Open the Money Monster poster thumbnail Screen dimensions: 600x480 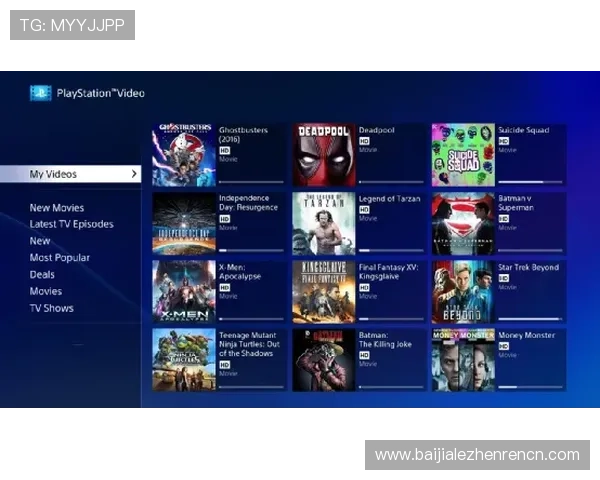[x=463, y=360]
